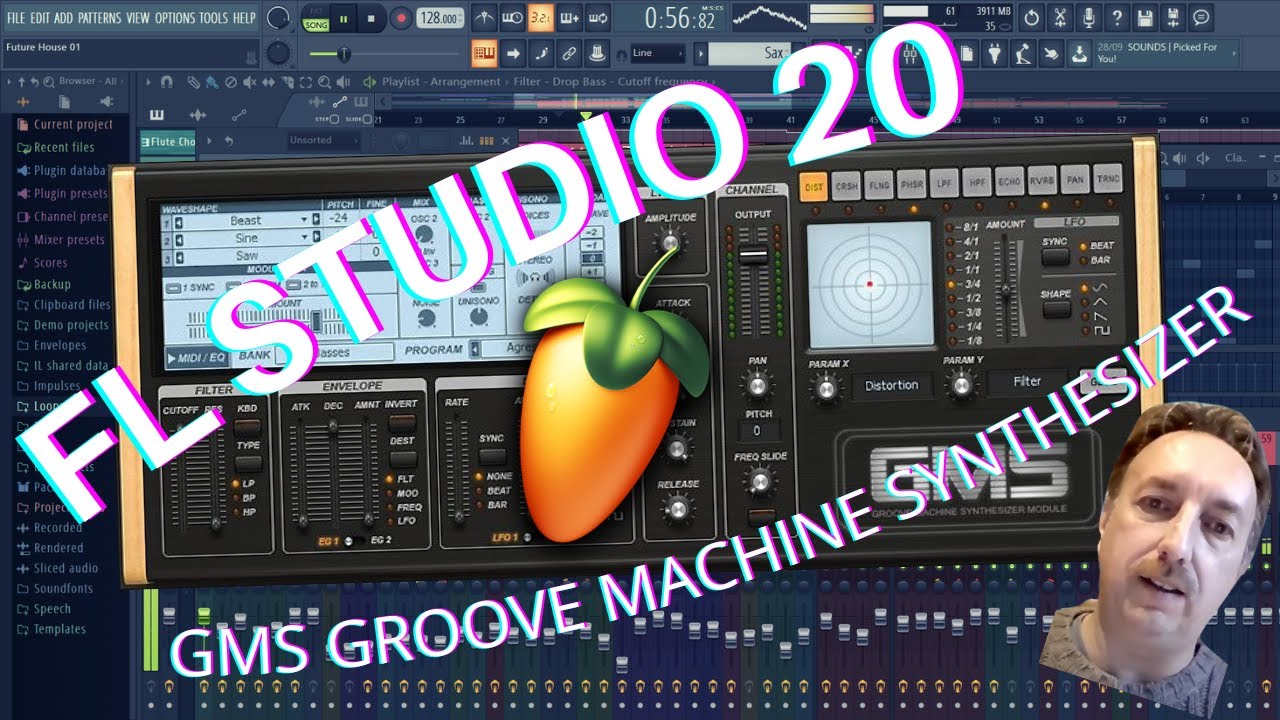This screenshot has height=720, width=1280.
Task: Pause playback with the transport pause button
Action: click(345, 18)
